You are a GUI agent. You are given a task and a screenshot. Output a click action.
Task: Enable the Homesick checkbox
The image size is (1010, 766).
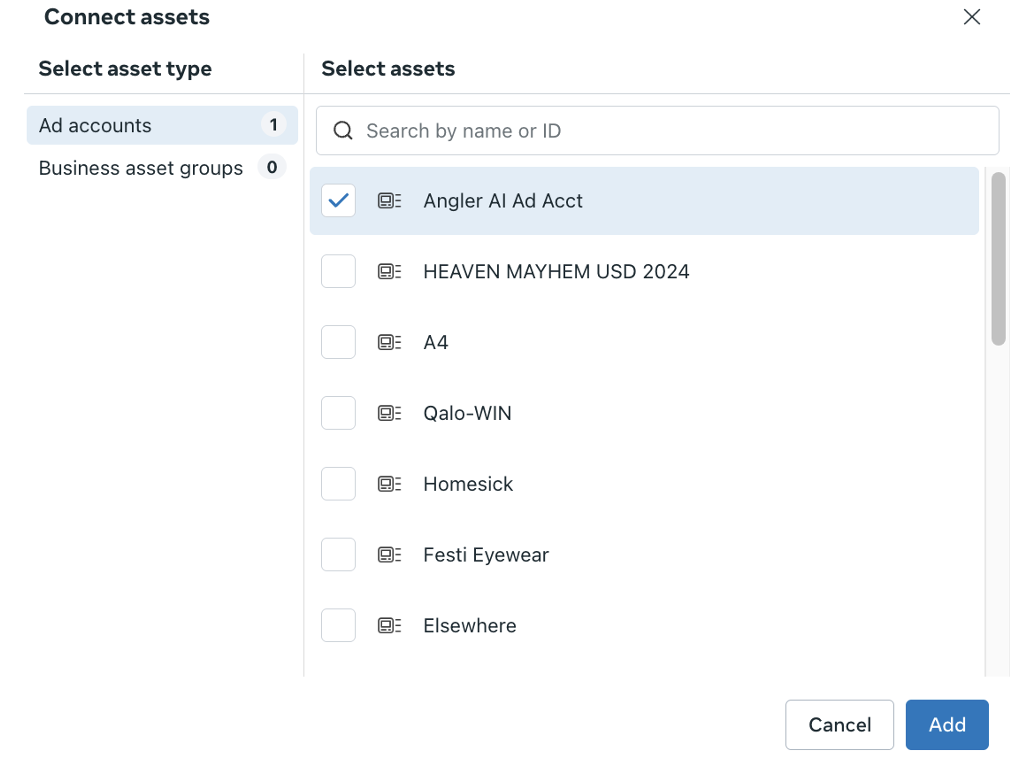[338, 484]
